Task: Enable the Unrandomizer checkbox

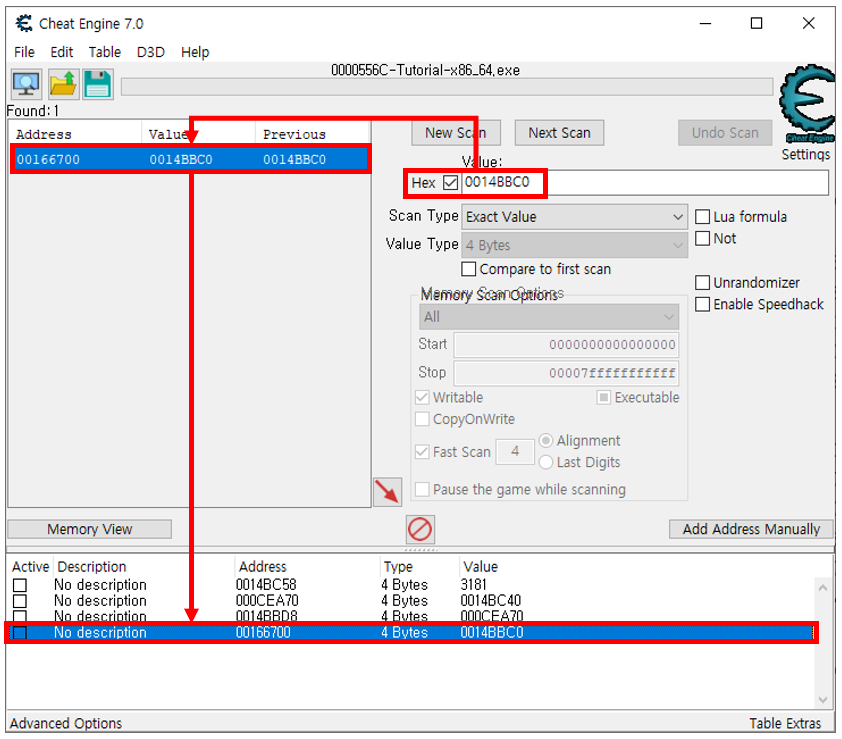Action: pyautogui.click(x=702, y=282)
